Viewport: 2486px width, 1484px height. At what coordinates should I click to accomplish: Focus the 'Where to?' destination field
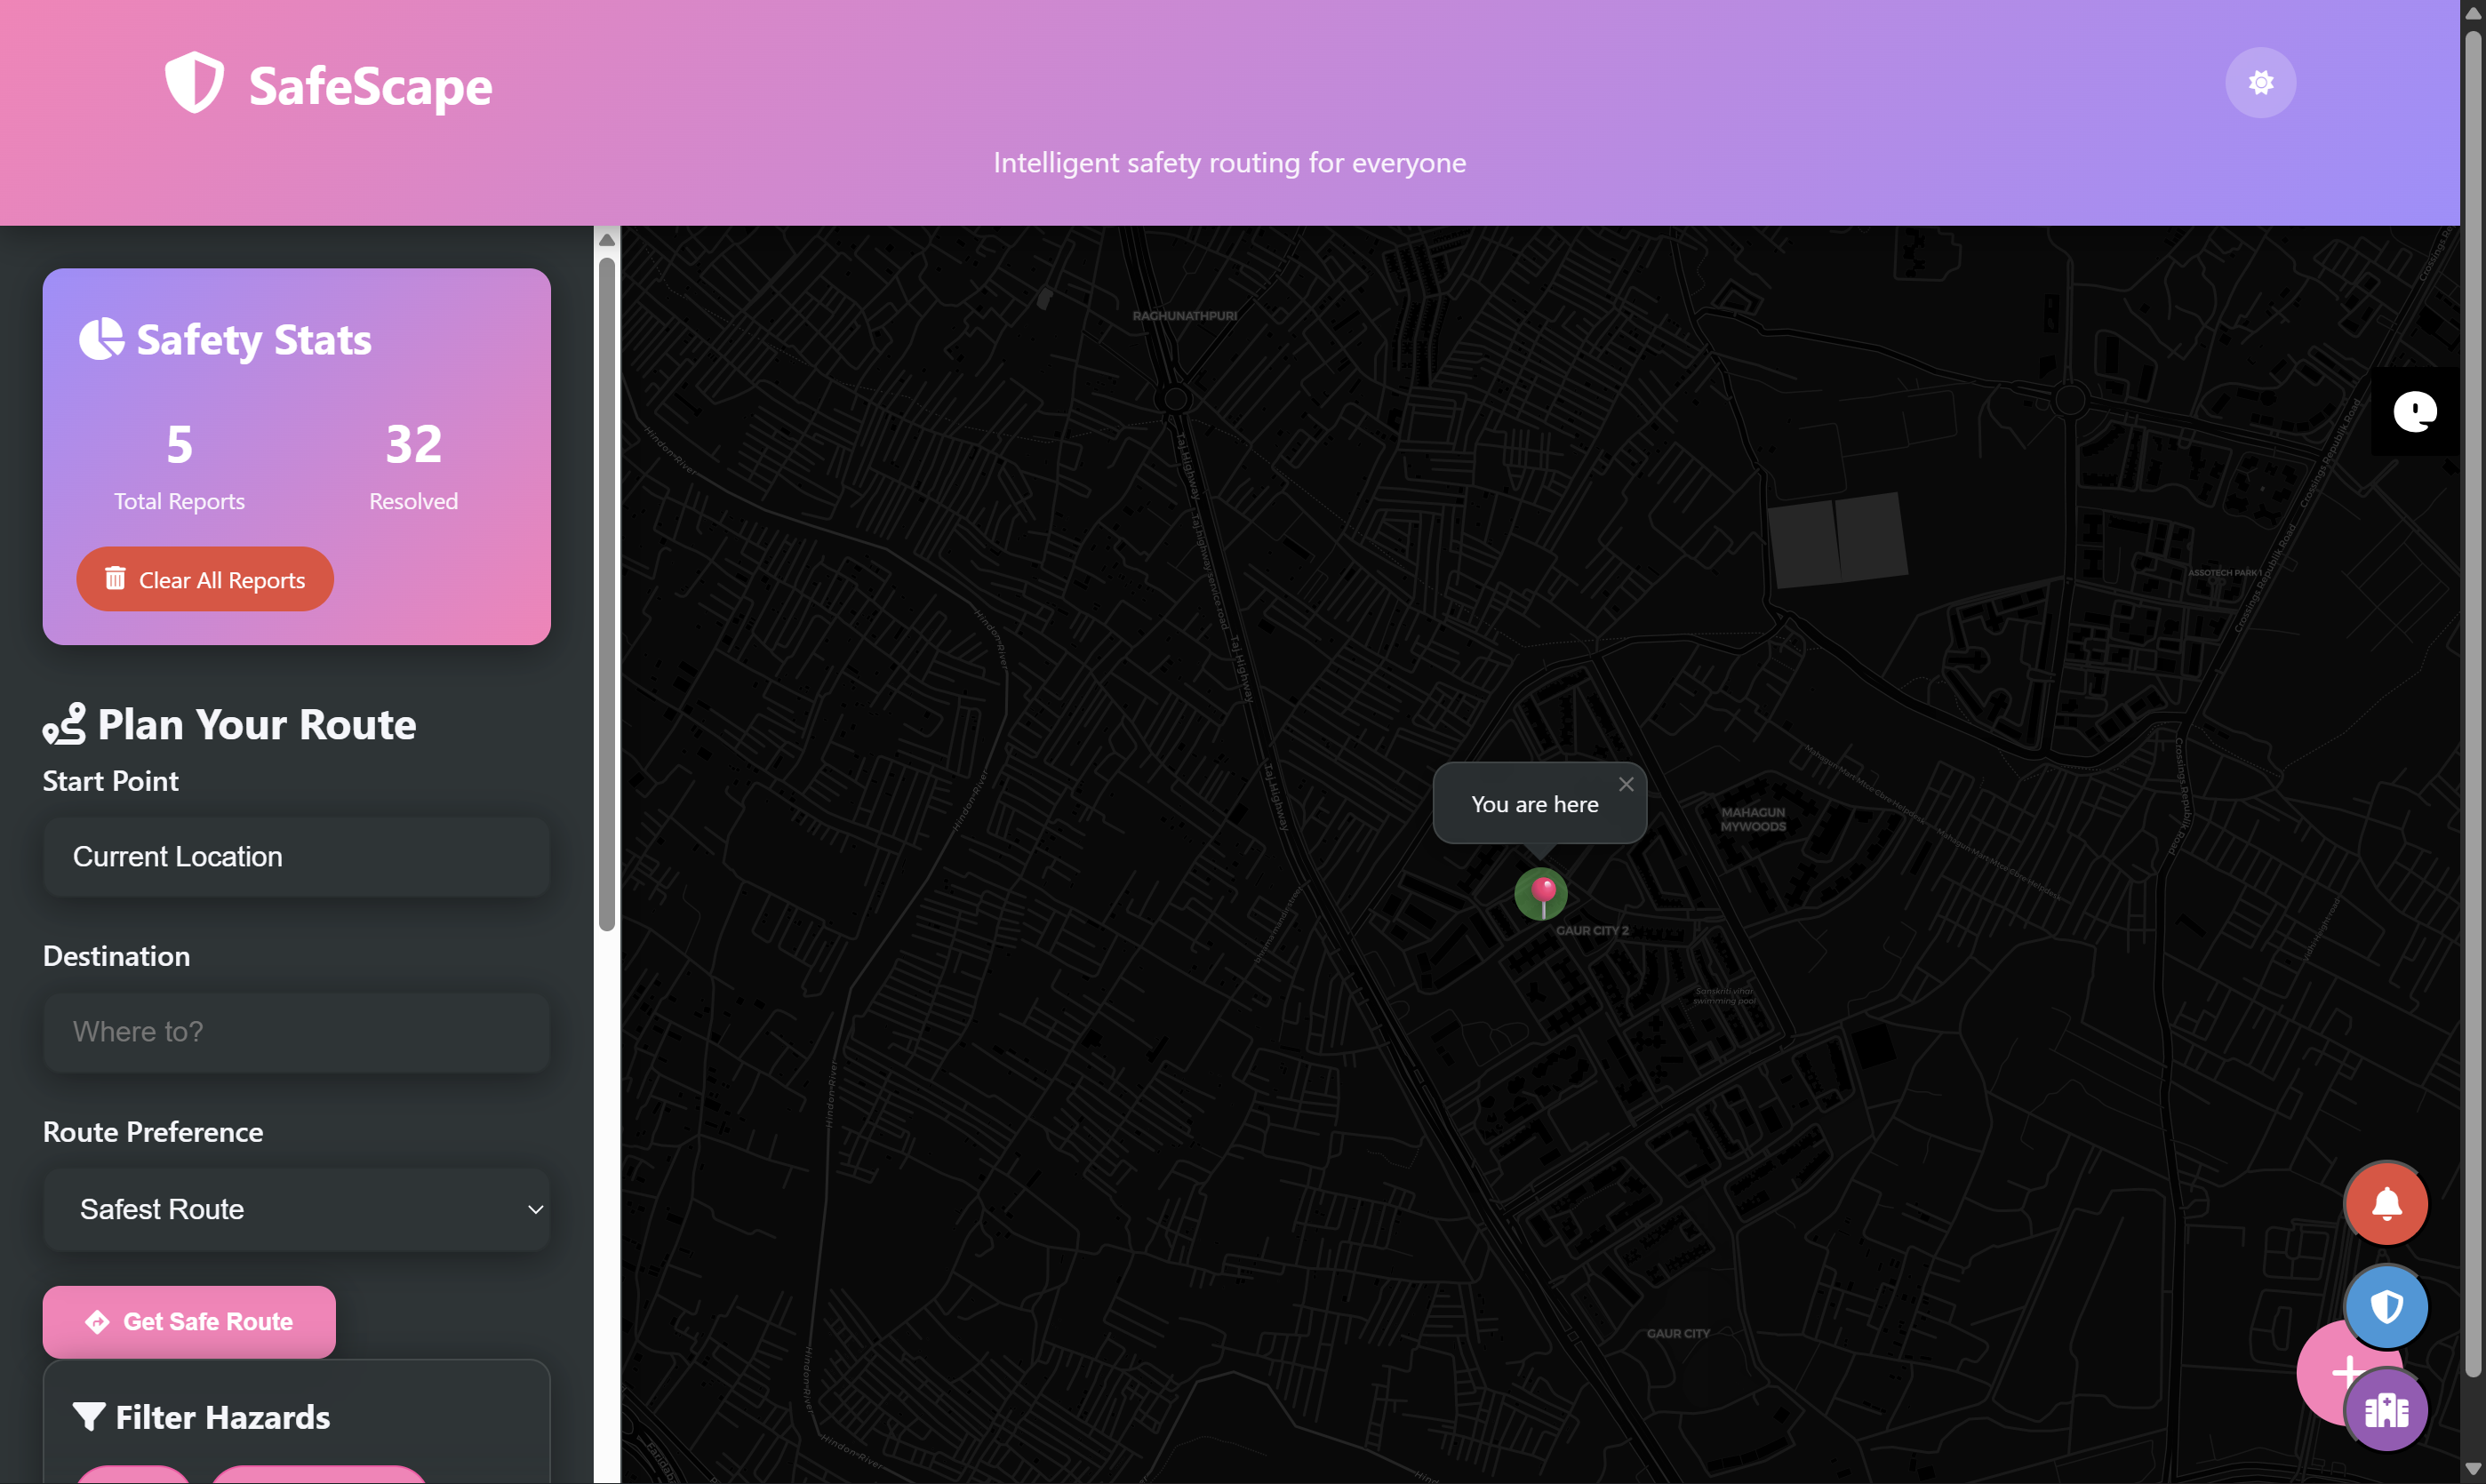click(x=296, y=1032)
